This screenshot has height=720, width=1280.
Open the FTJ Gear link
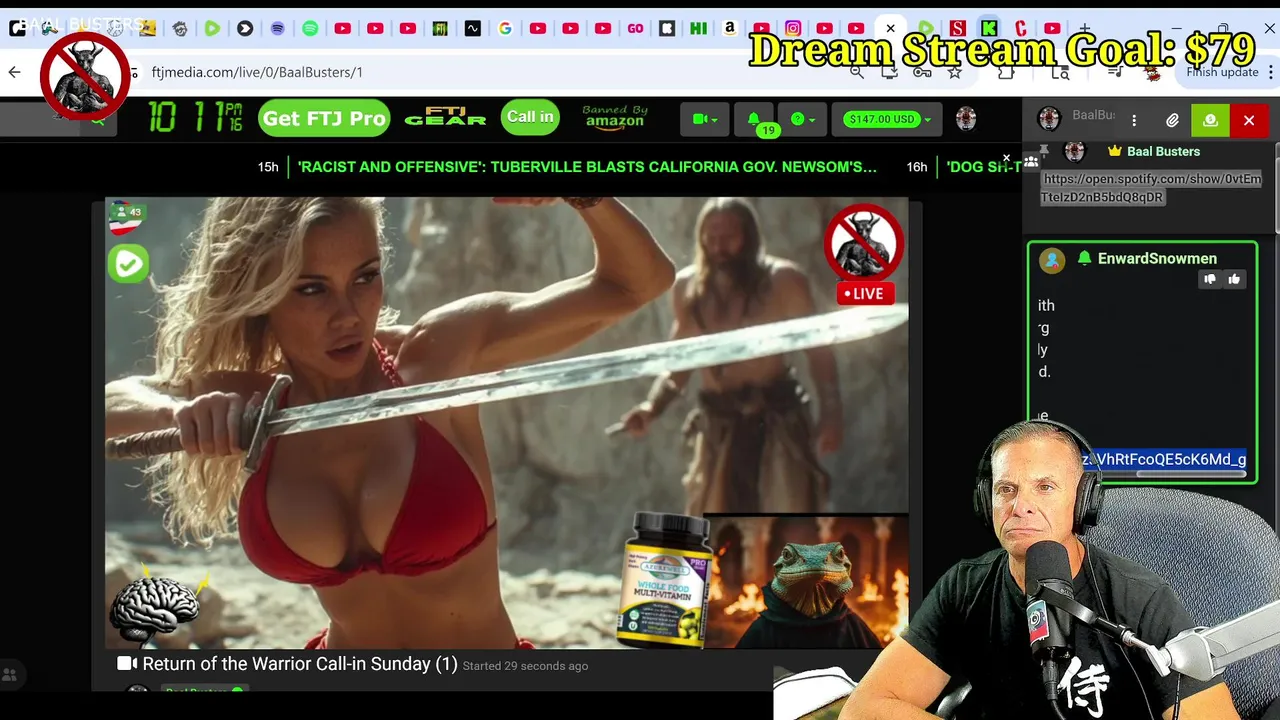445,118
